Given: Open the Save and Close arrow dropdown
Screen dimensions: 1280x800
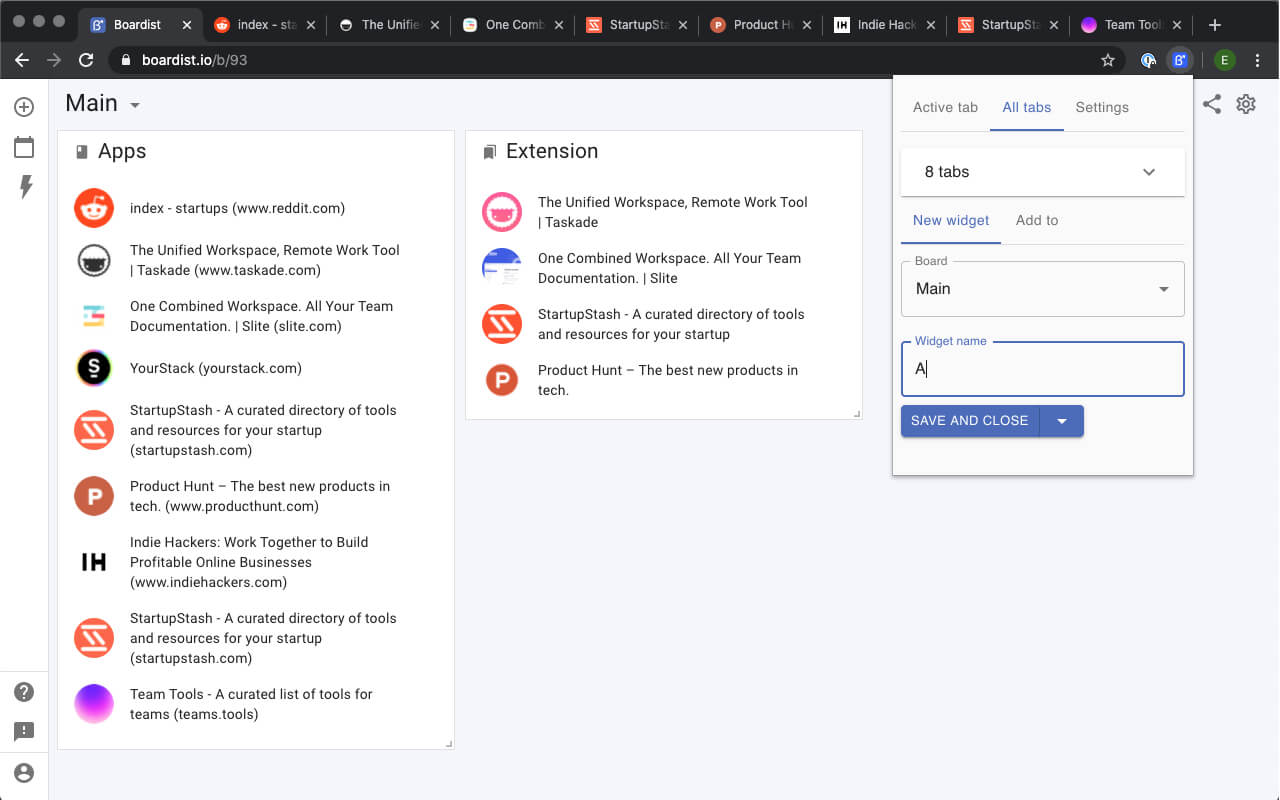Looking at the screenshot, I should pos(1062,421).
